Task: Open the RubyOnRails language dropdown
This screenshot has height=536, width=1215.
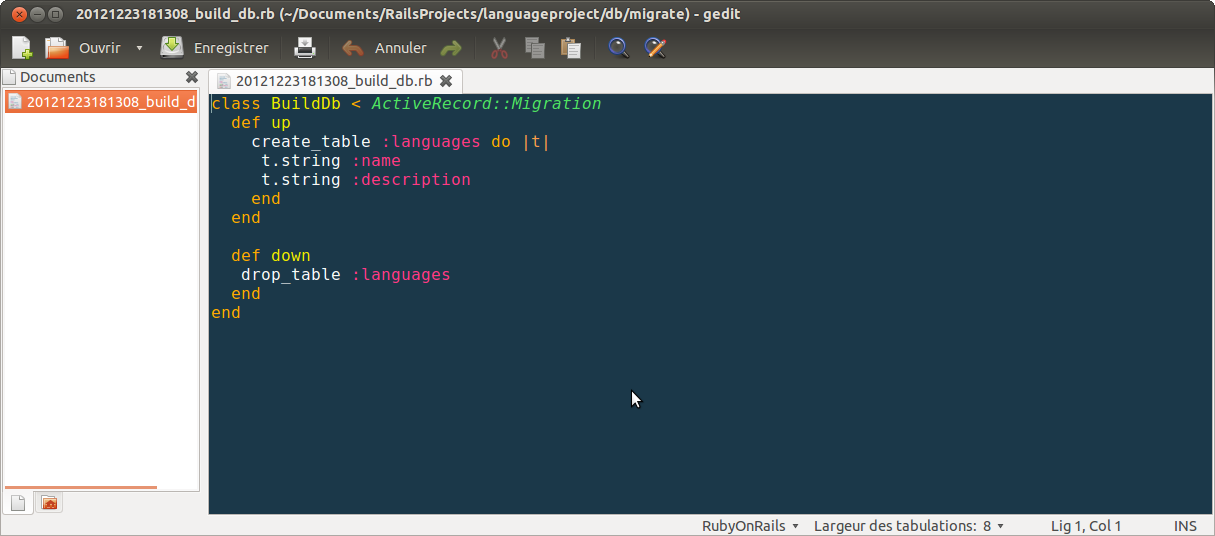Action: coord(750,526)
